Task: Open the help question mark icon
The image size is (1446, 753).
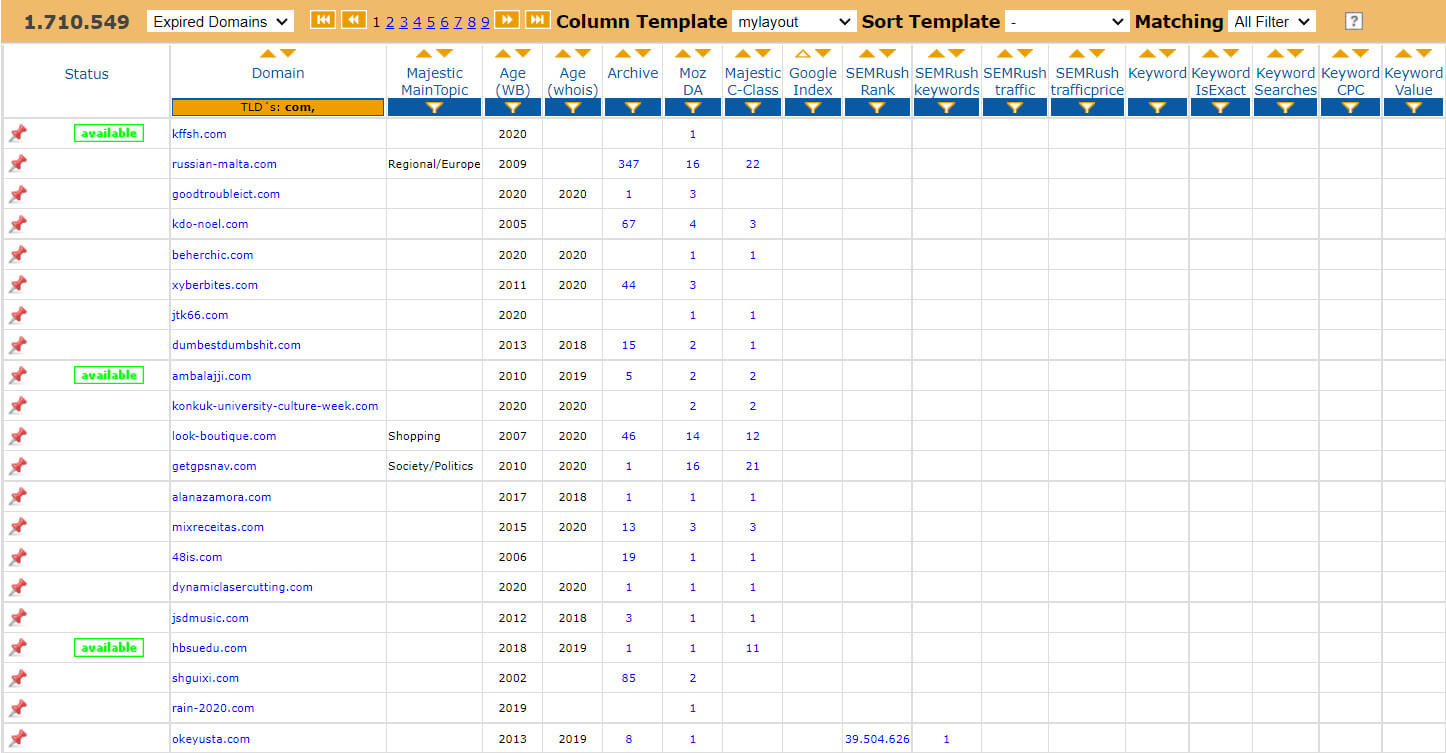Action: click(1353, 20)
